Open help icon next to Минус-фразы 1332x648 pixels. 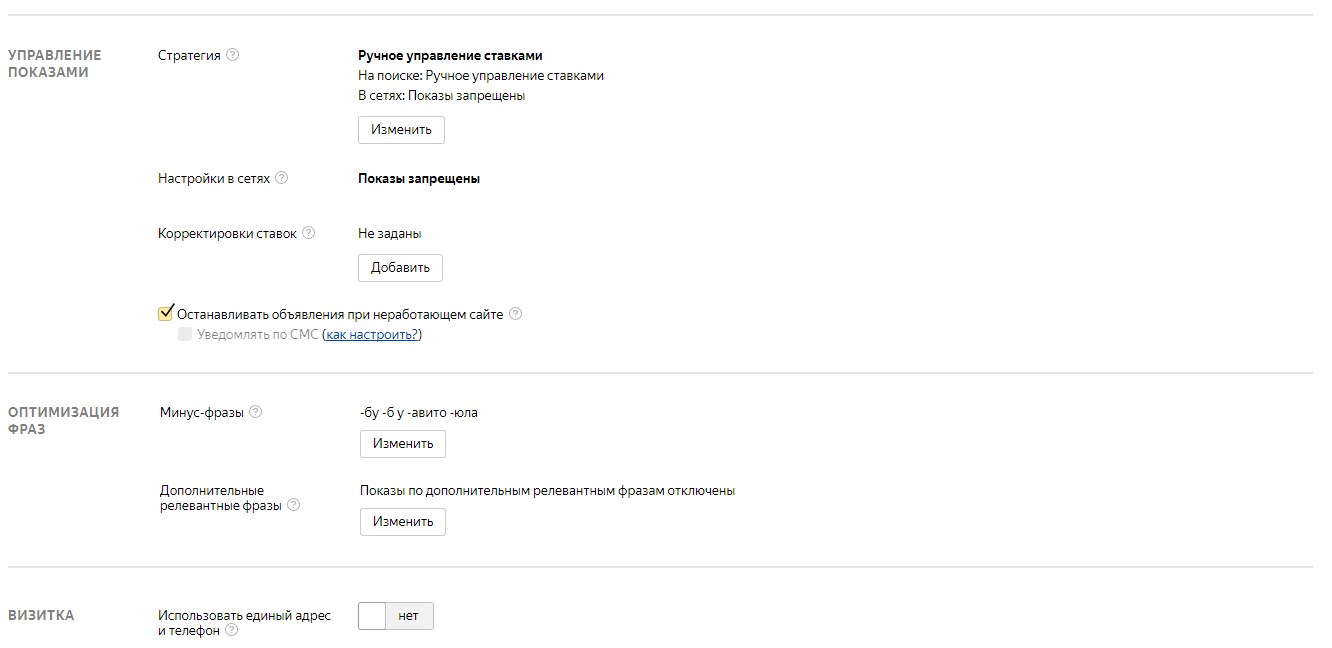(256, 411)
